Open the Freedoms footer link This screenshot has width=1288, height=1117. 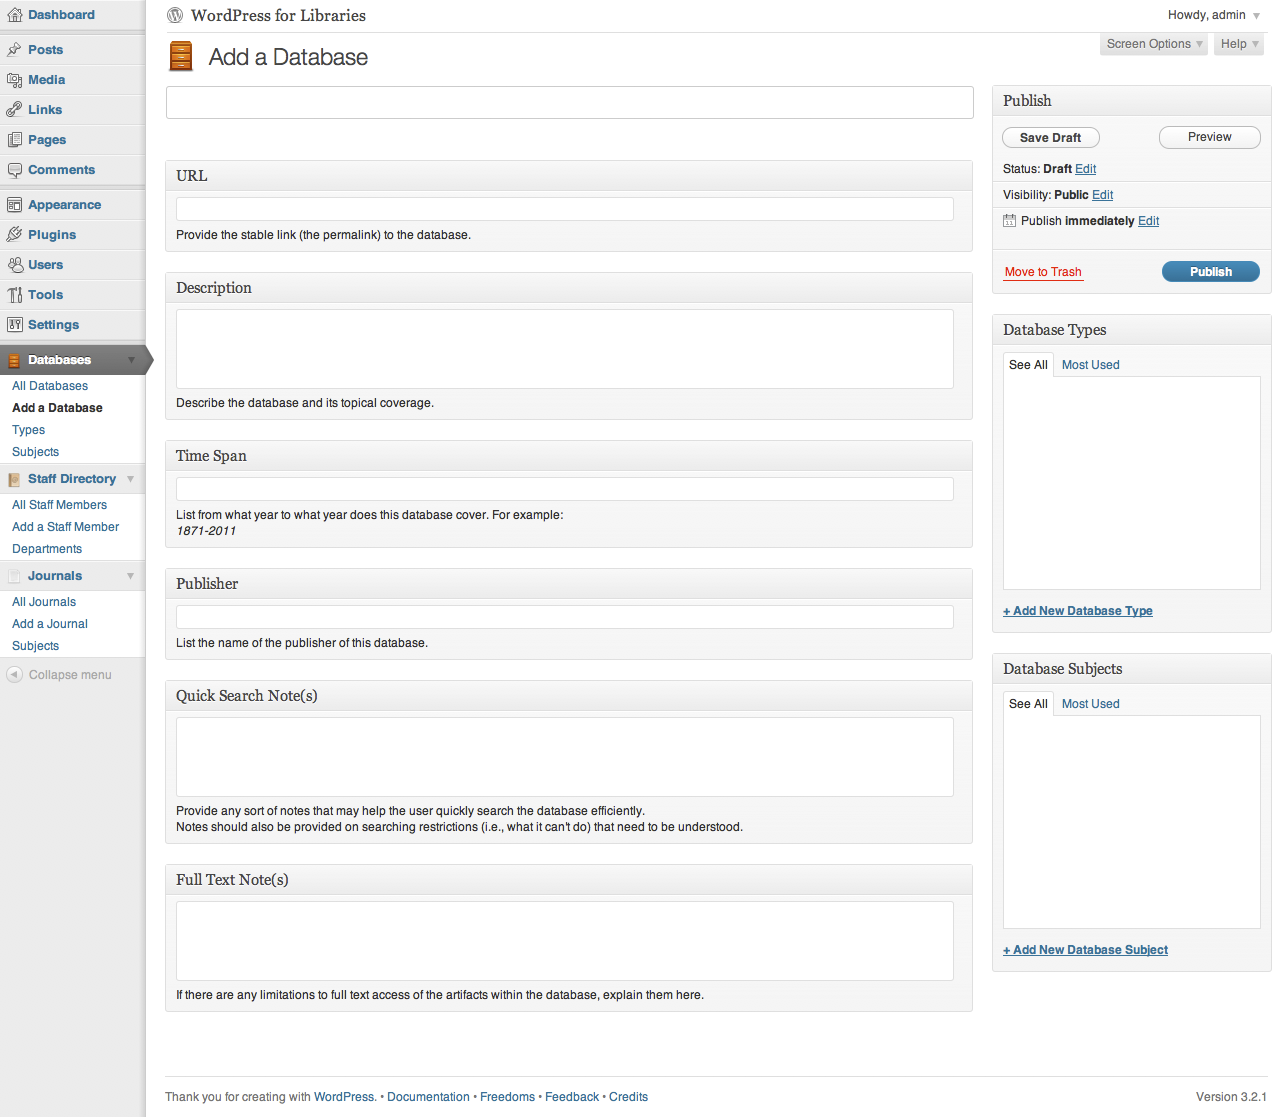(x=507, y=1097)
